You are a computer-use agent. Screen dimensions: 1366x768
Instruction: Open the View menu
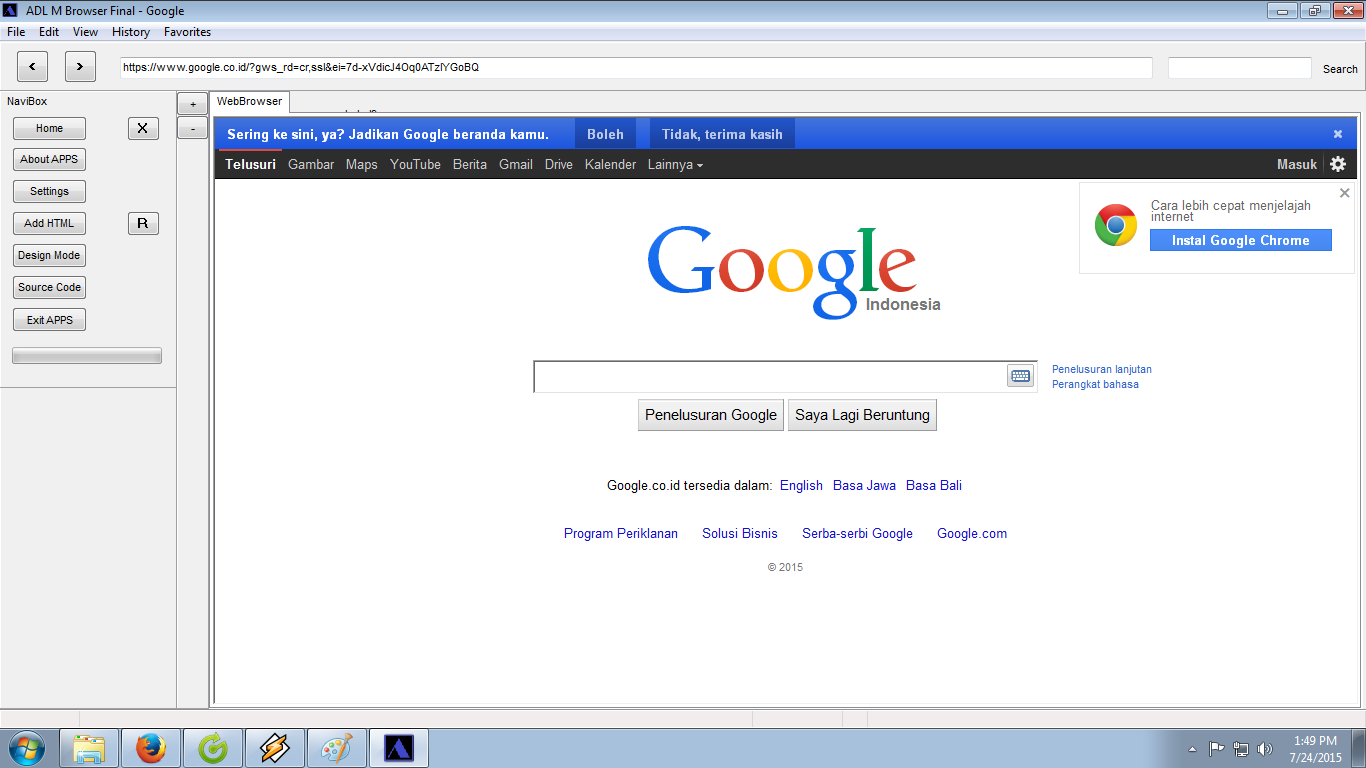click(x=86, y=32)
